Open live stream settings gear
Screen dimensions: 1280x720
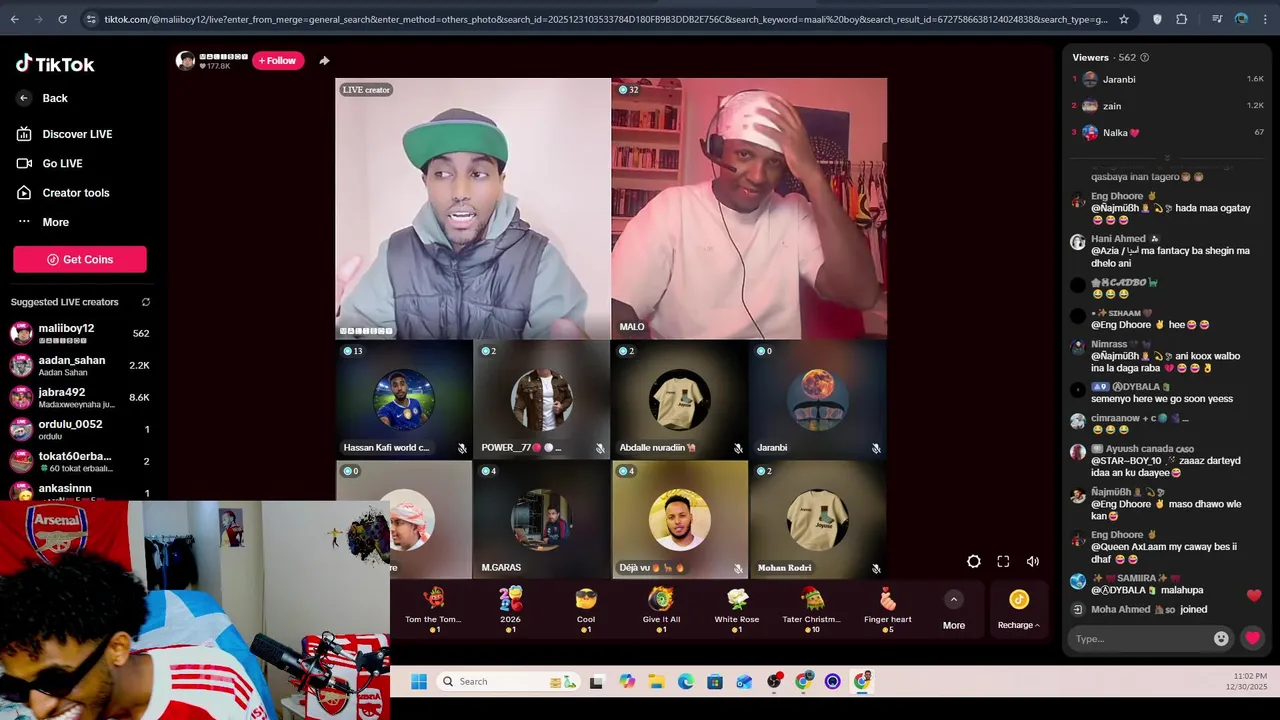pyautogui.click(x=974, y=562)
